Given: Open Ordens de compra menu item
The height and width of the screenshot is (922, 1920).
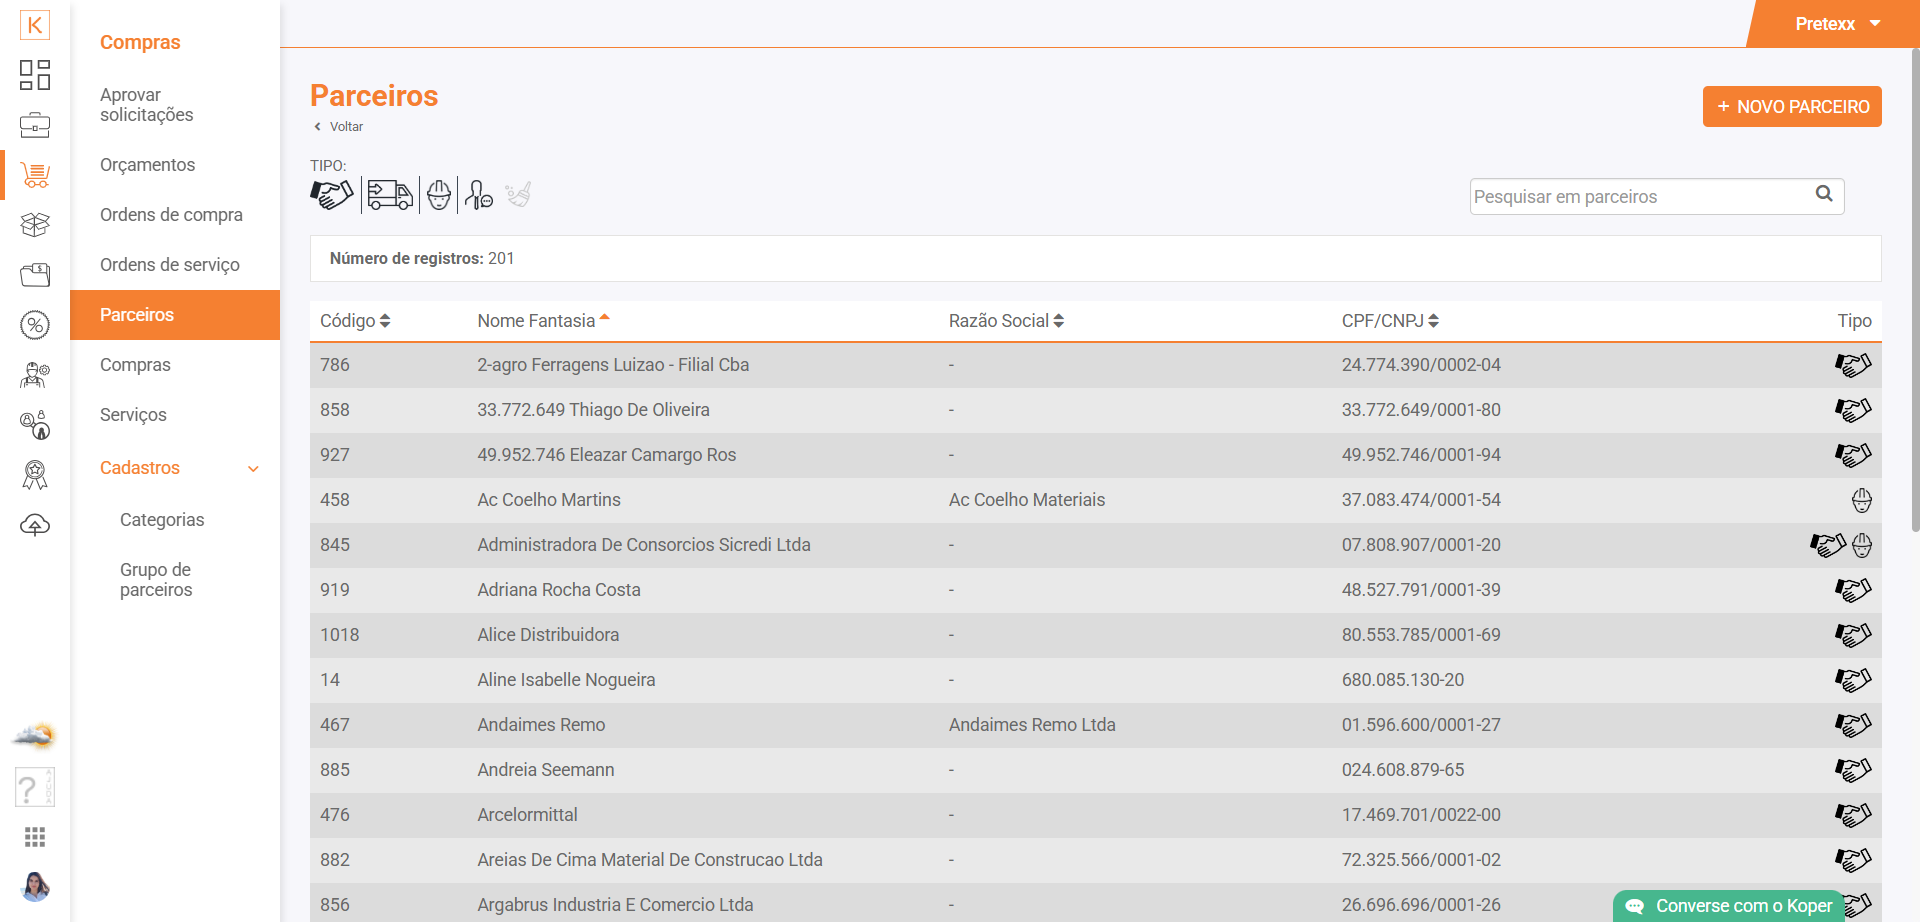Looking at the screenshot, I should coord(171,215).
